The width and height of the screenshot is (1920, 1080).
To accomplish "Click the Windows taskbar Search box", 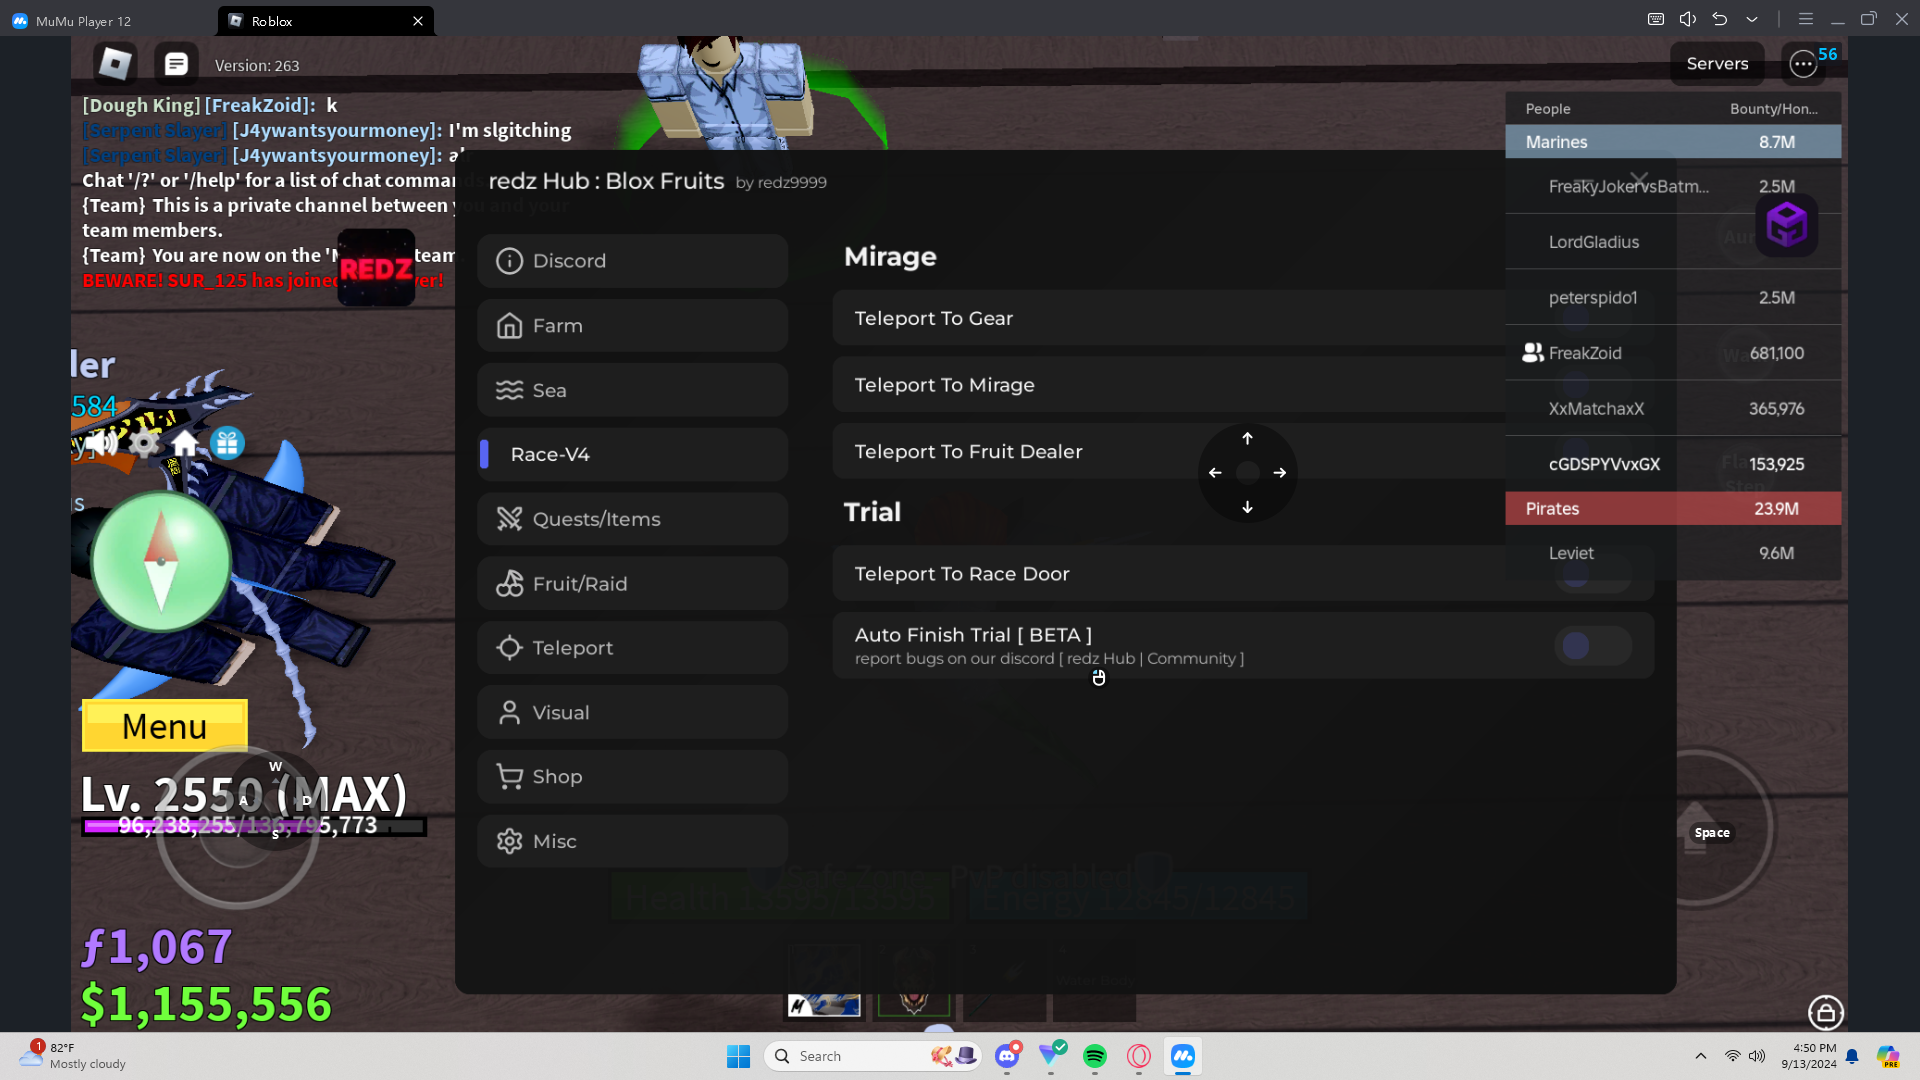I will [x=873, y=1056].
